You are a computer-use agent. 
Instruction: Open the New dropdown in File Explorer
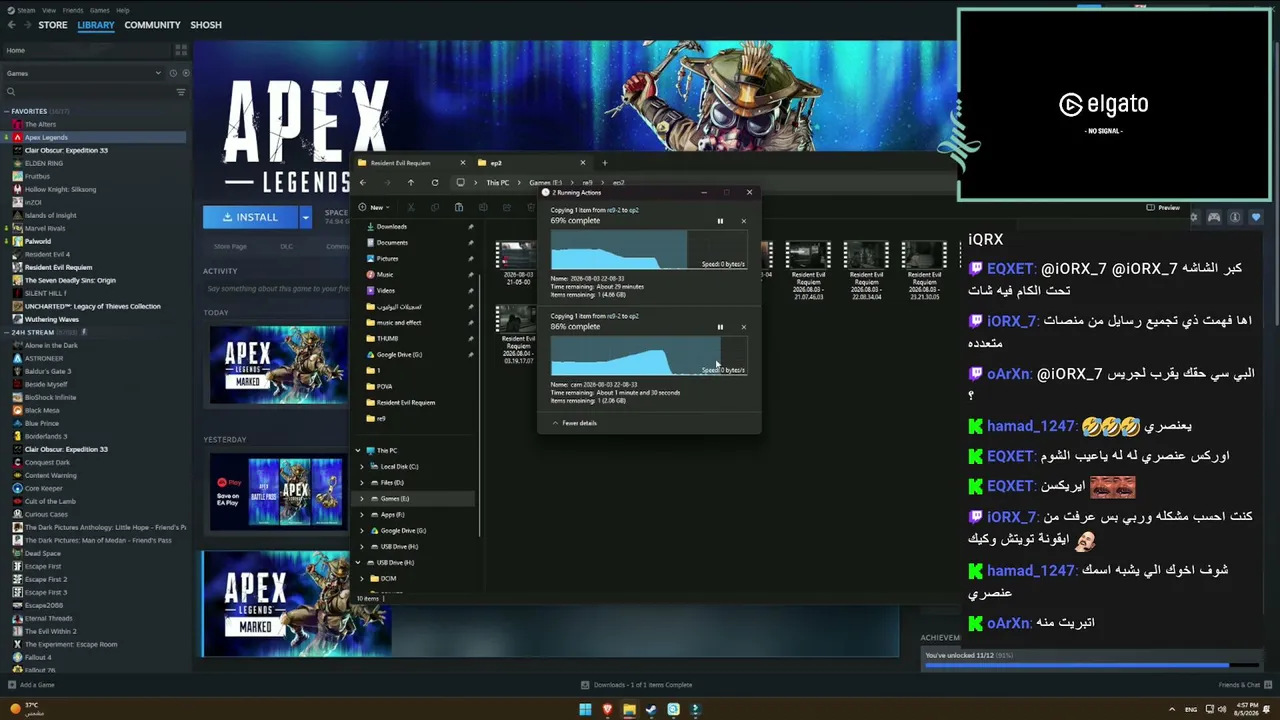(x=374, y=207)
